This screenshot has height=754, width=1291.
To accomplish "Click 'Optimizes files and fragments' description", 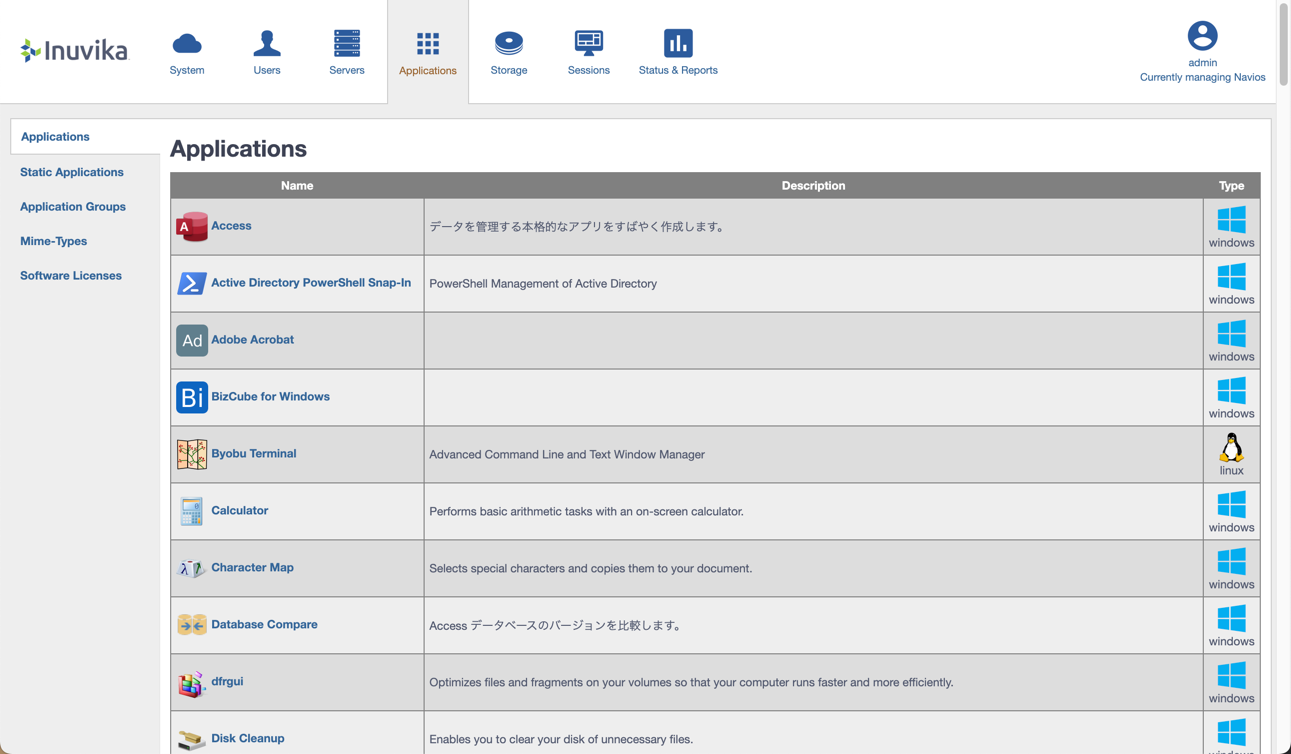I will click(x=691, y=683).
